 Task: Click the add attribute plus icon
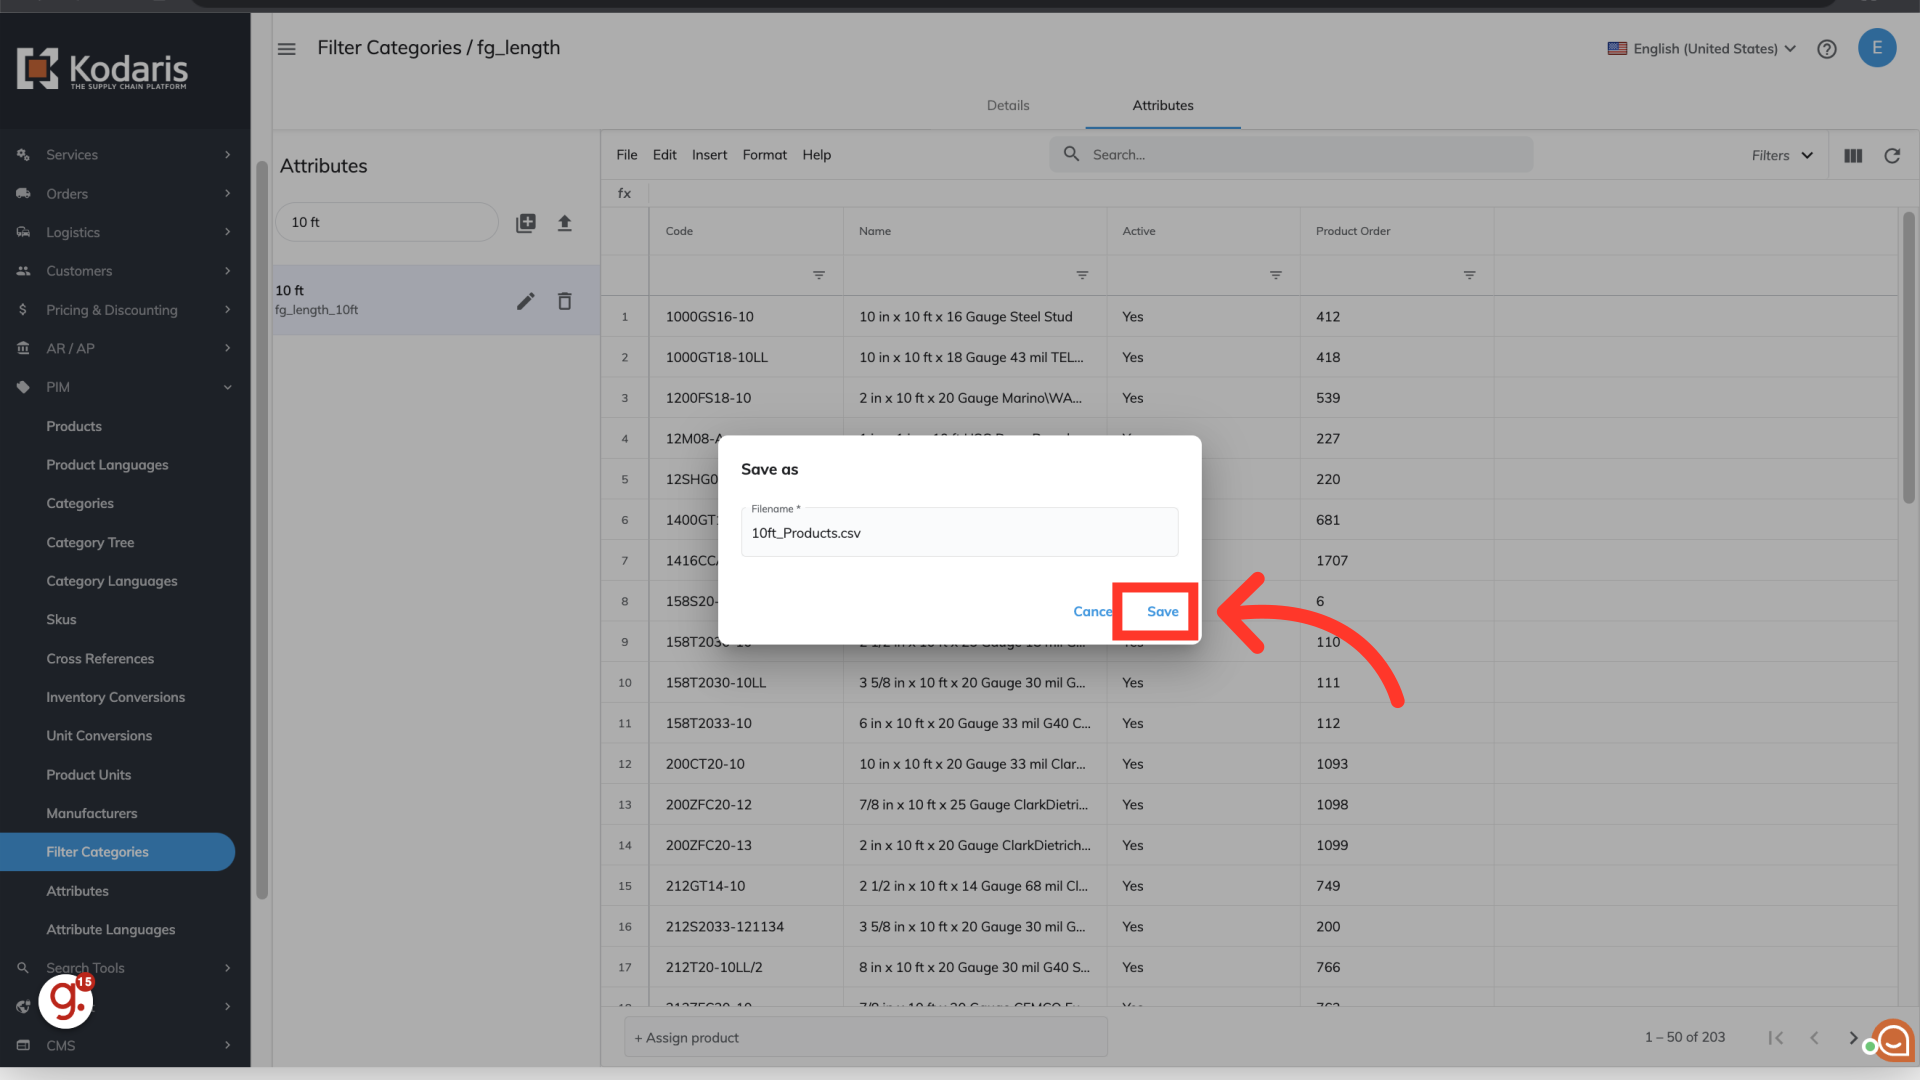(x=525, y=223)
